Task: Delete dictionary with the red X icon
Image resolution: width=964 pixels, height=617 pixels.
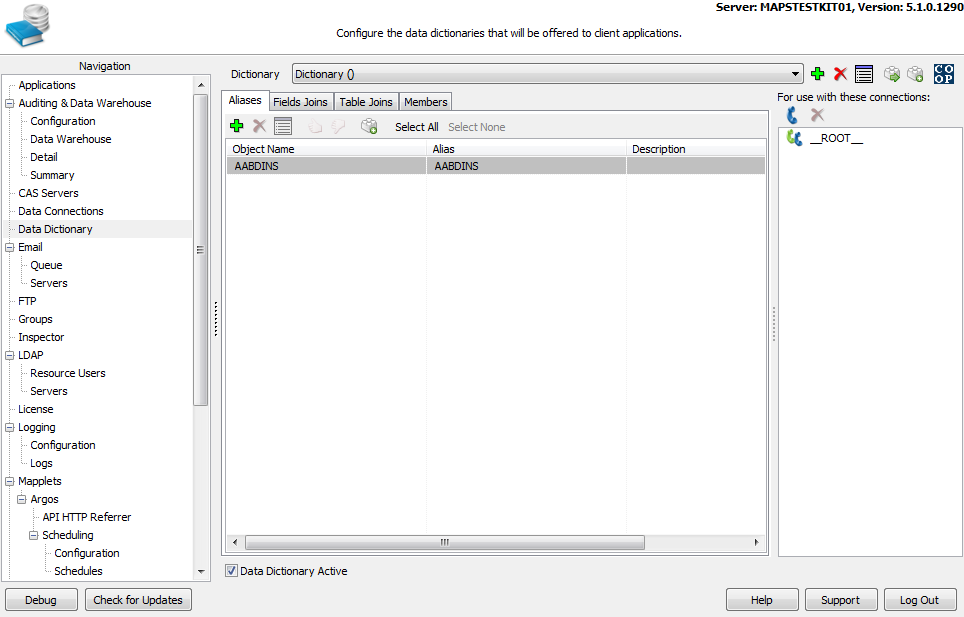Action: point(840,74)
